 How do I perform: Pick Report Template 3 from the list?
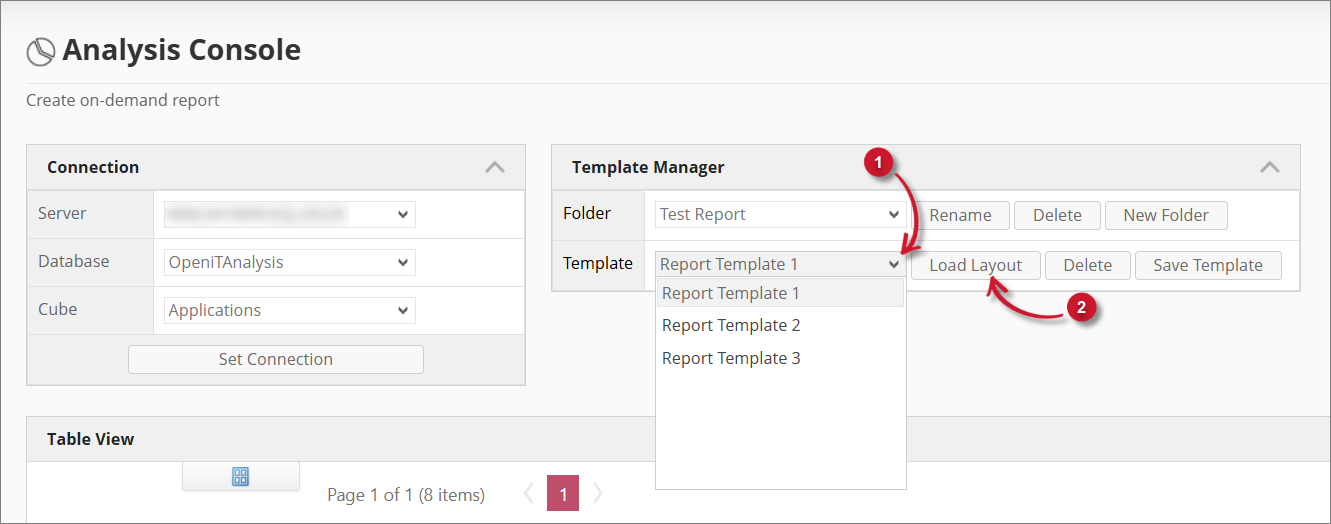pyautogui.click(x=731, y=358)
